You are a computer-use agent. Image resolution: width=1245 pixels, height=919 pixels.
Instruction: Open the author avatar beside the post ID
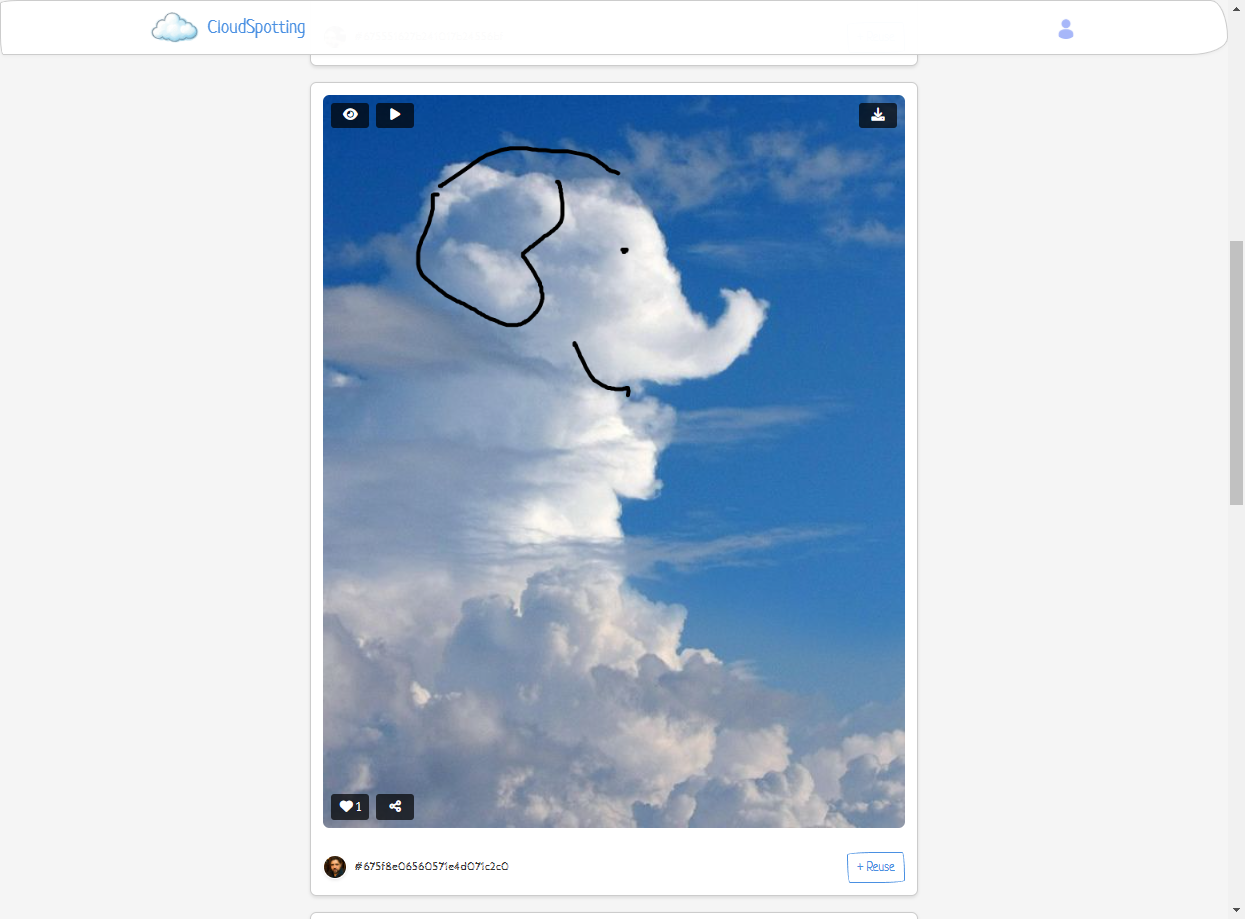tap(335, 867)
